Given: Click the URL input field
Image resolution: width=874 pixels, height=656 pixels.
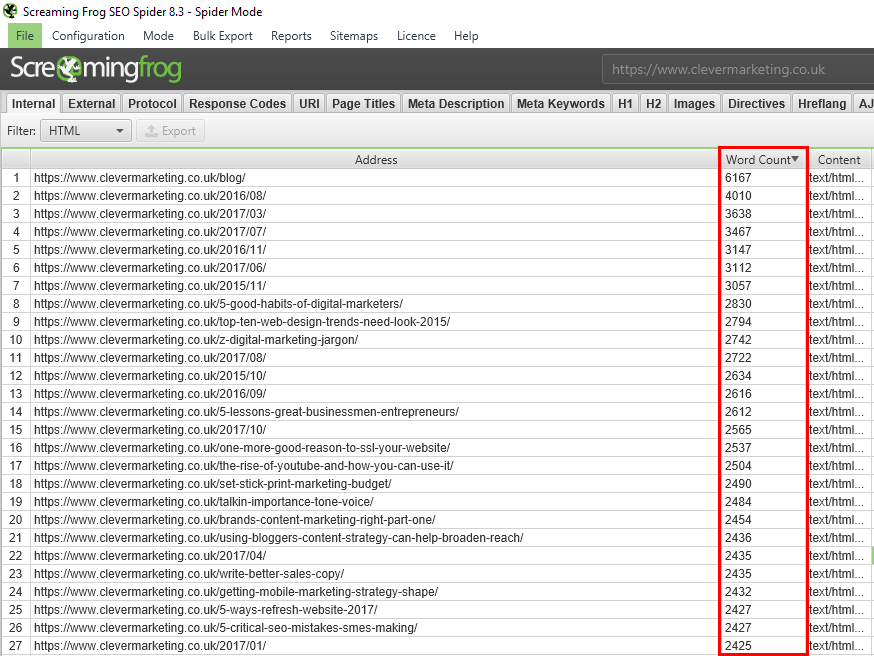Looking at the screenshot, I should [738, 69].
